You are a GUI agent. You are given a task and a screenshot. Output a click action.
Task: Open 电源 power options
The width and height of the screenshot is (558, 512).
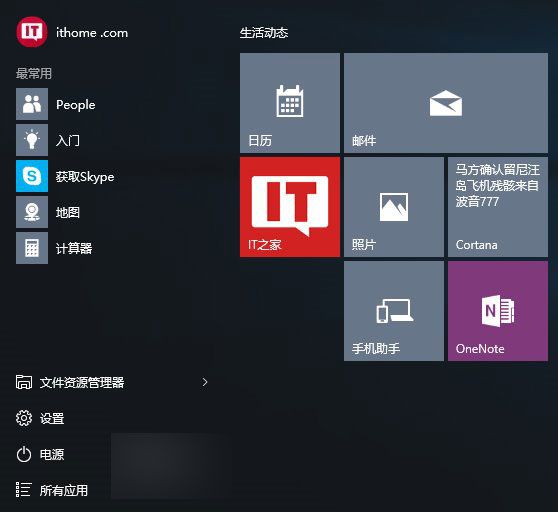click(x=52, y=455)
